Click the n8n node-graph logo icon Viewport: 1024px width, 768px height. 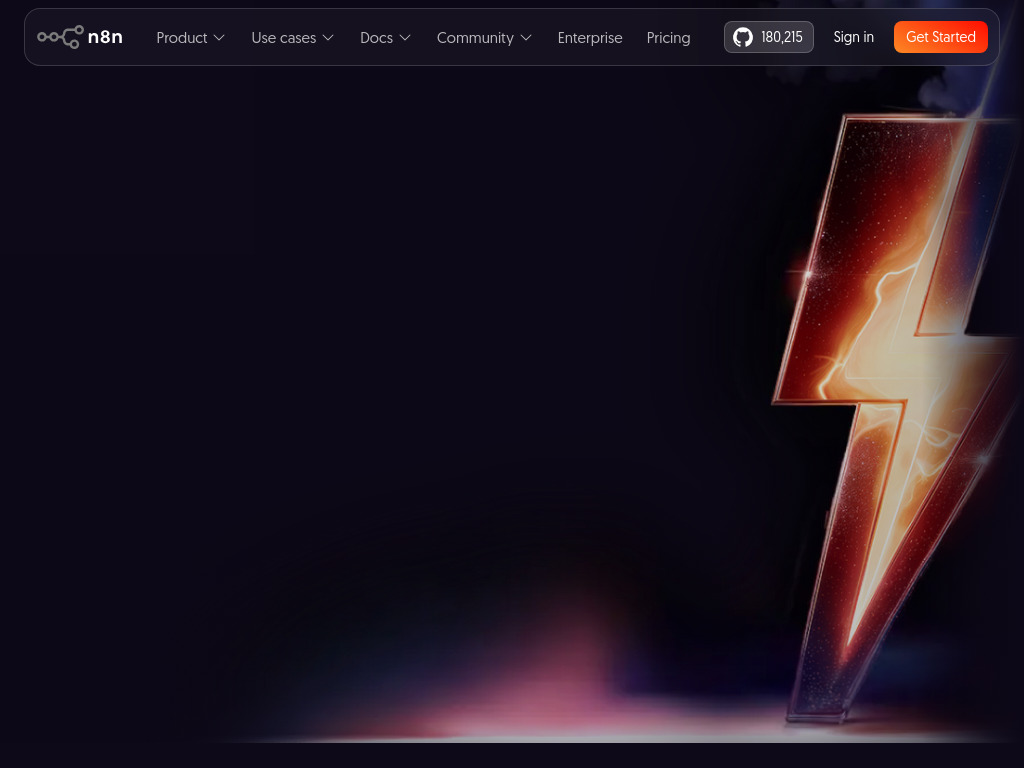pyautogui.click(x=60, y=37)
